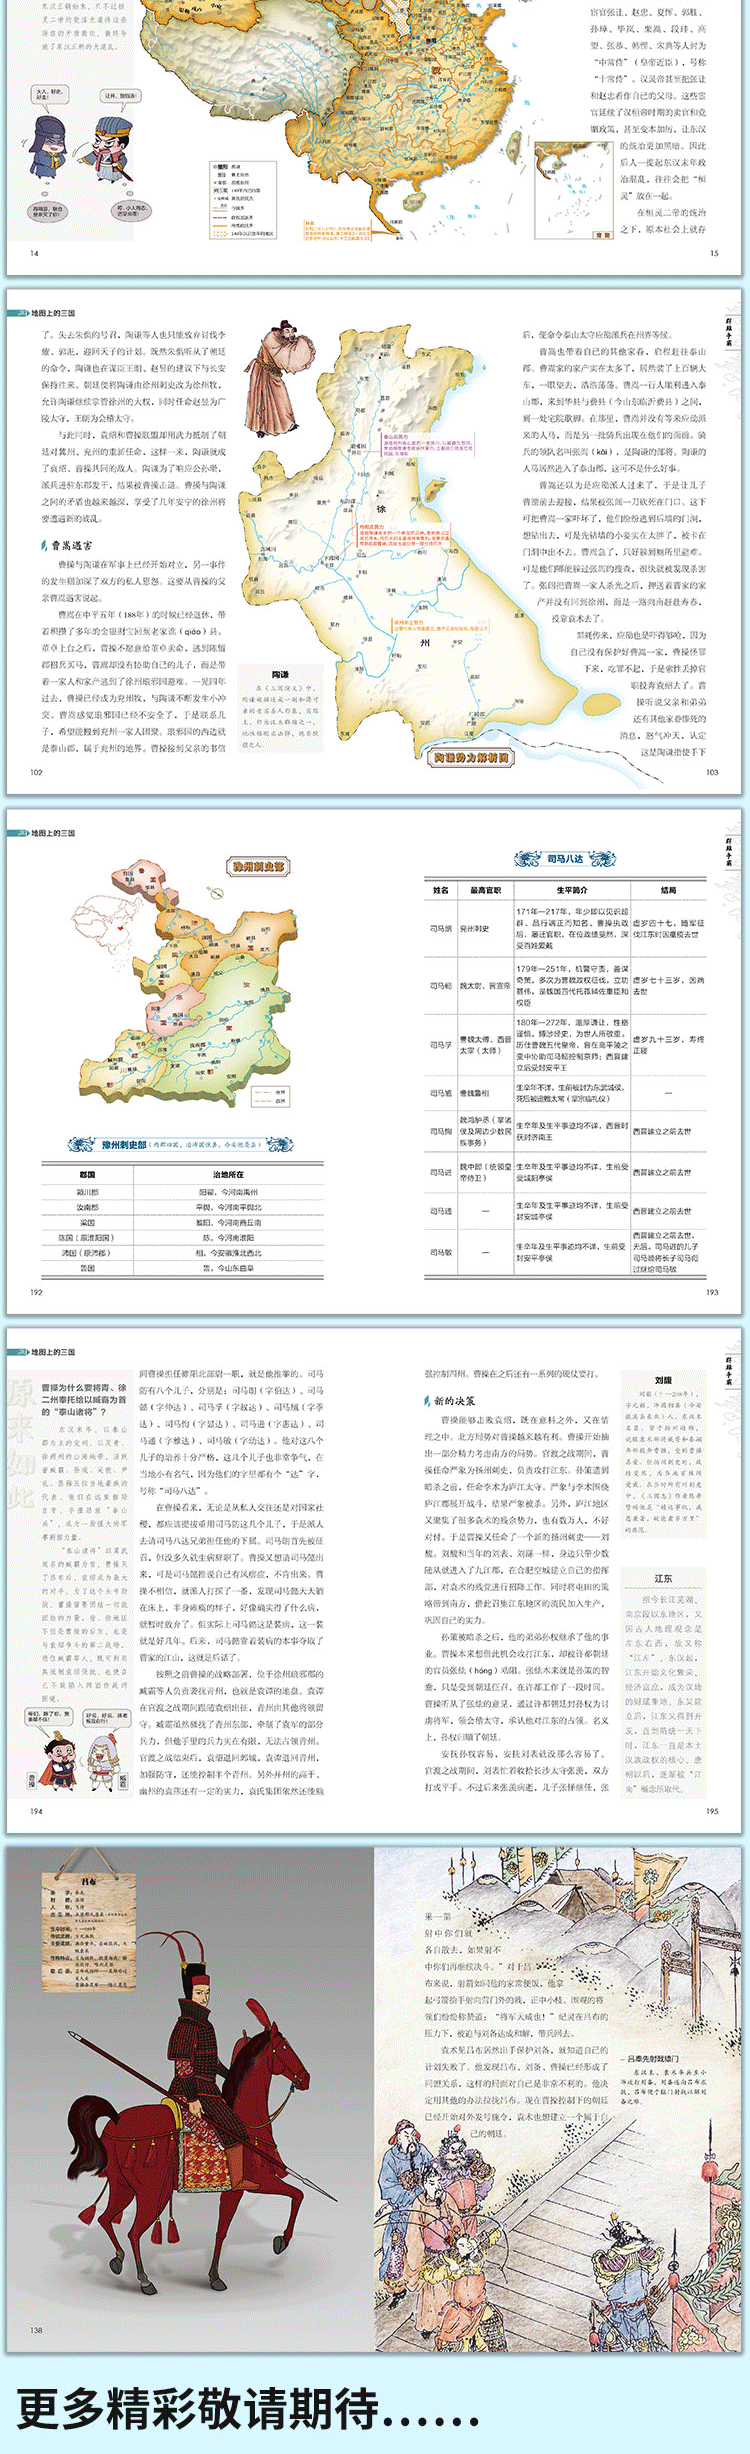
Task: Click '地图上的三国' header on page 192
Action: coord(53,833)
